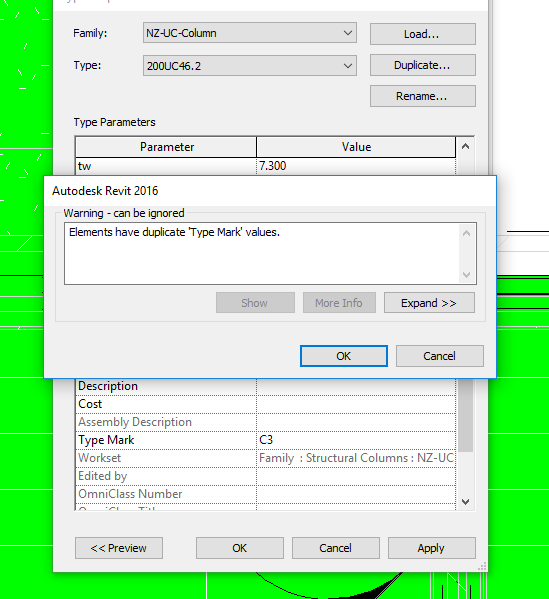Click Cancel in Type Properties dialog
The image size is (549, 599).
click(336, 548)
